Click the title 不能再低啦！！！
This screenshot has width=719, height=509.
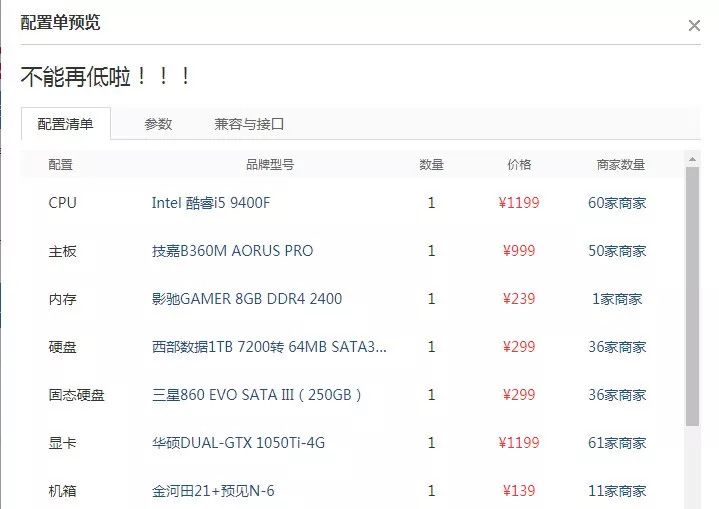tap(105, 77)
